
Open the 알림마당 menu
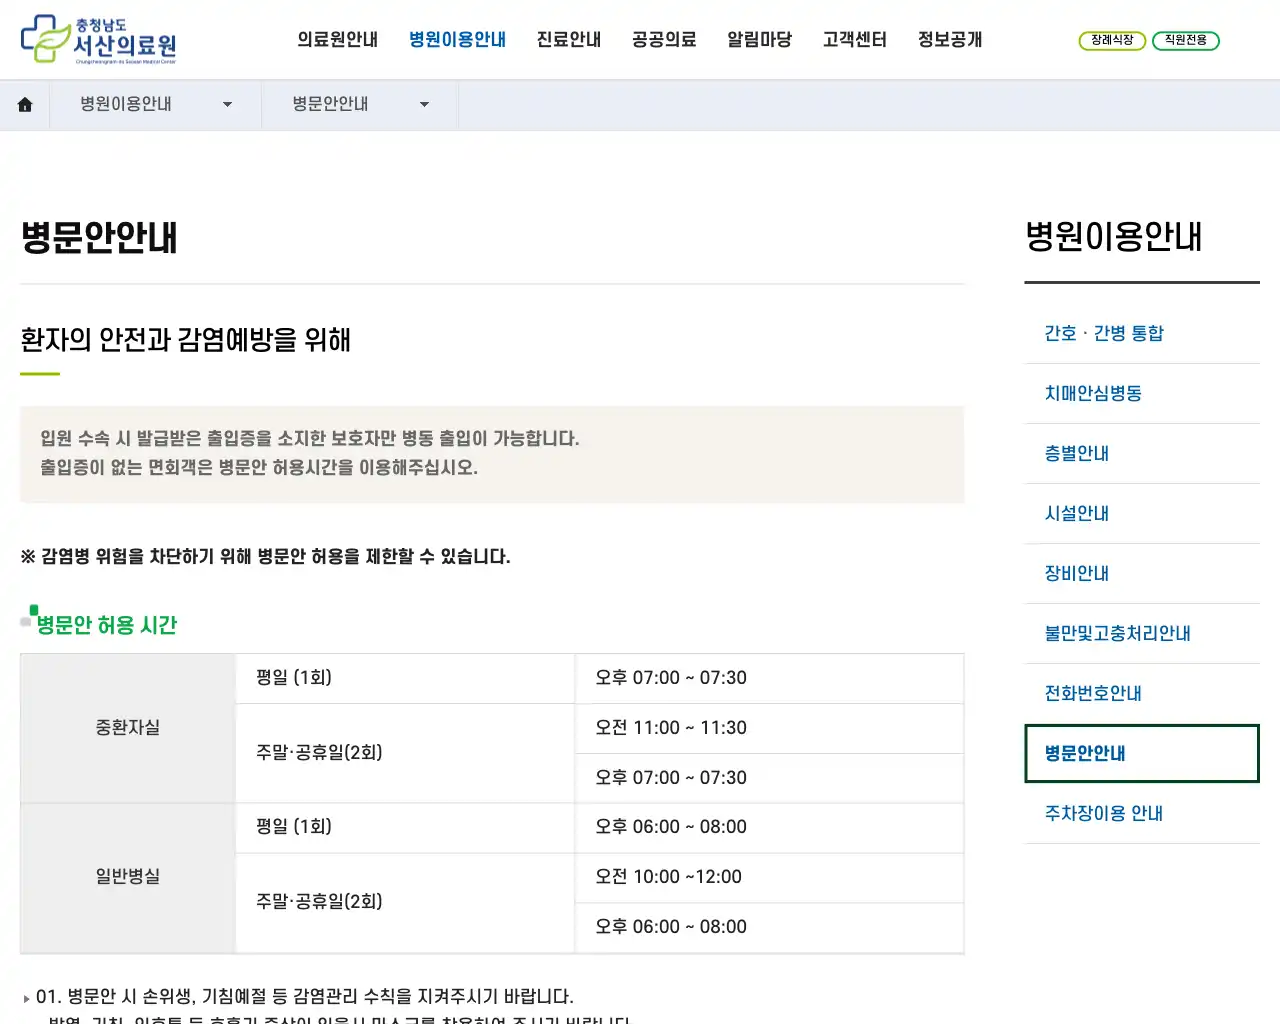coord(759,39)
